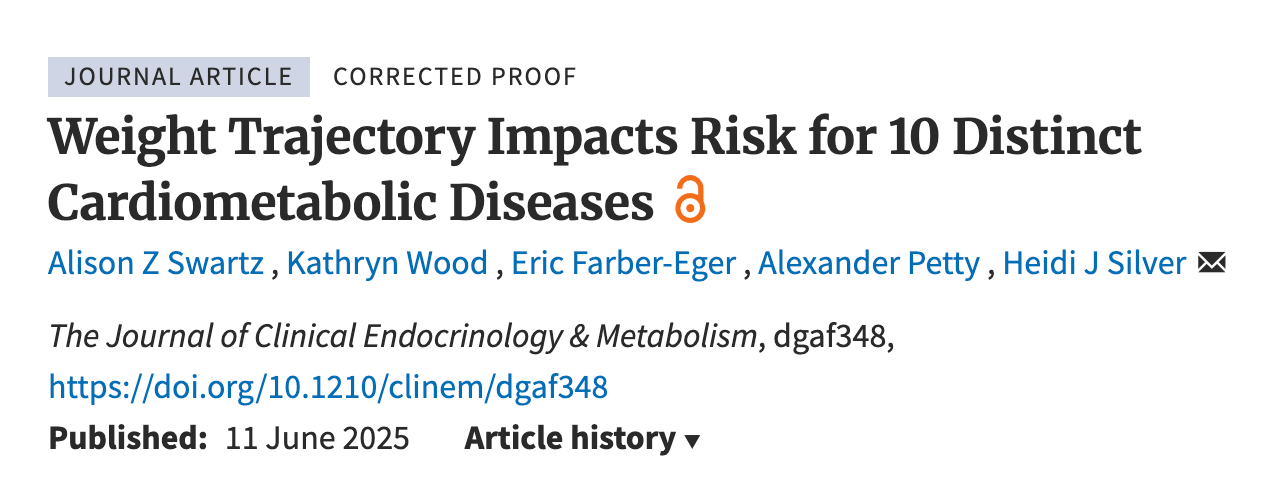Viewport: 1284px width, 492px height.
Task: Open author Alison Z Swartz's profile link
Action: [156, 264]
